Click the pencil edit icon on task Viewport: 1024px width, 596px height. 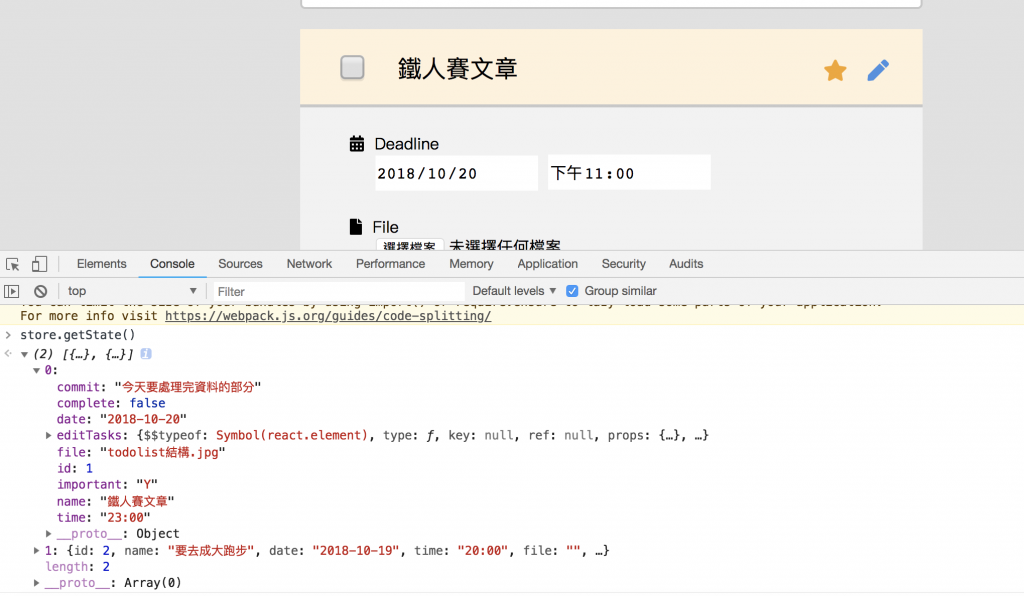coord(878,71)
